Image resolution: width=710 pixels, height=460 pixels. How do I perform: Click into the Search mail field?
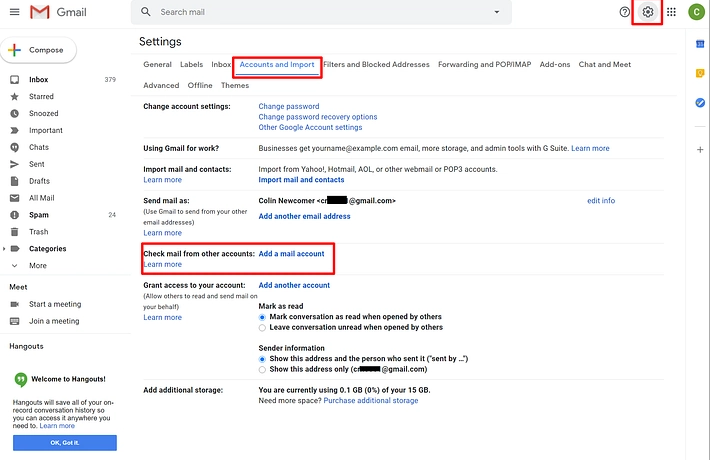(320, 12)
